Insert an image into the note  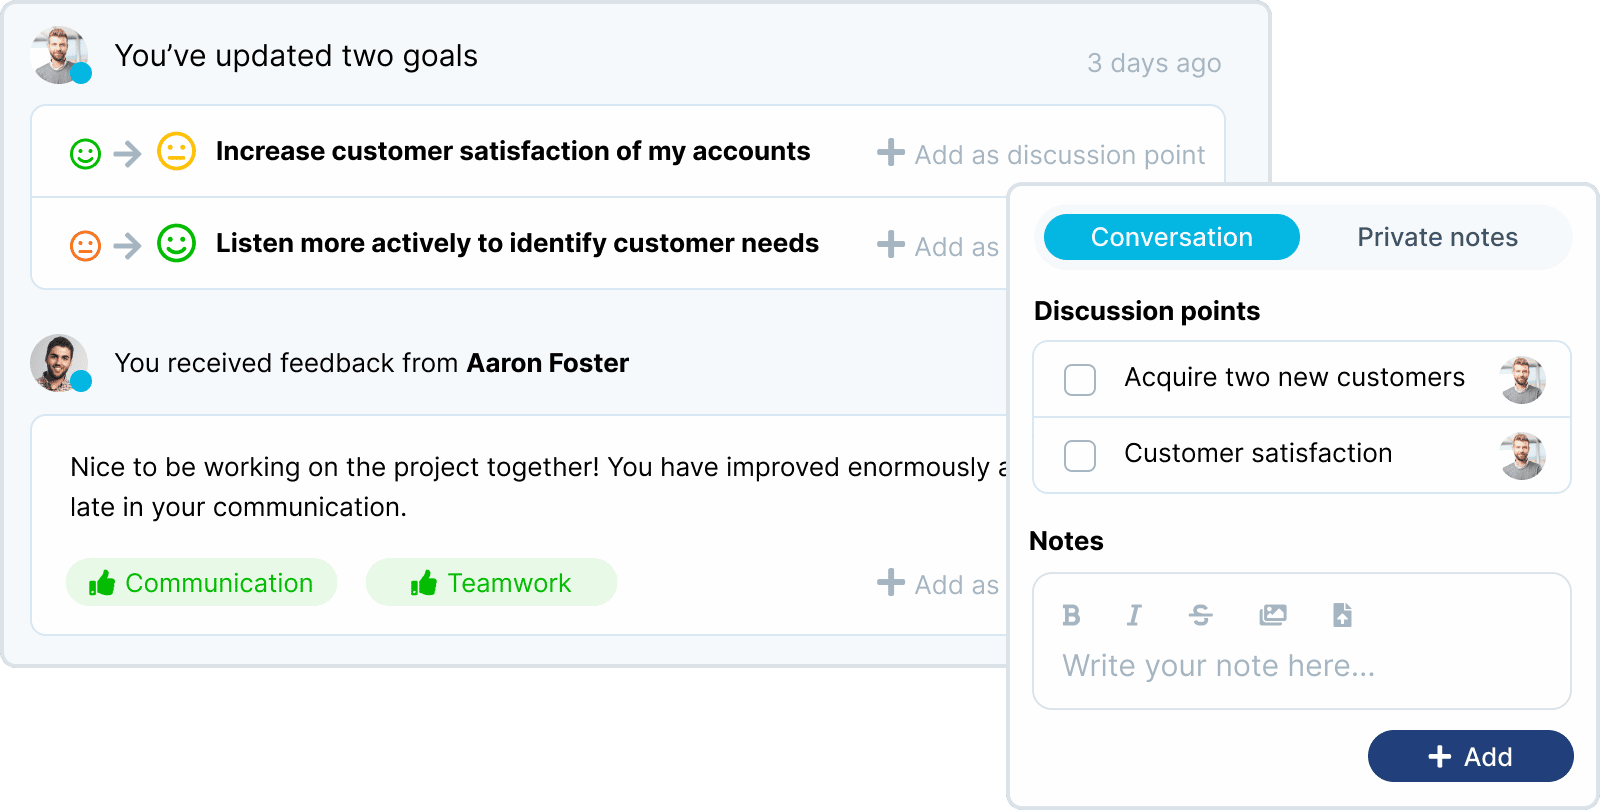click(x=1273, y=615)
